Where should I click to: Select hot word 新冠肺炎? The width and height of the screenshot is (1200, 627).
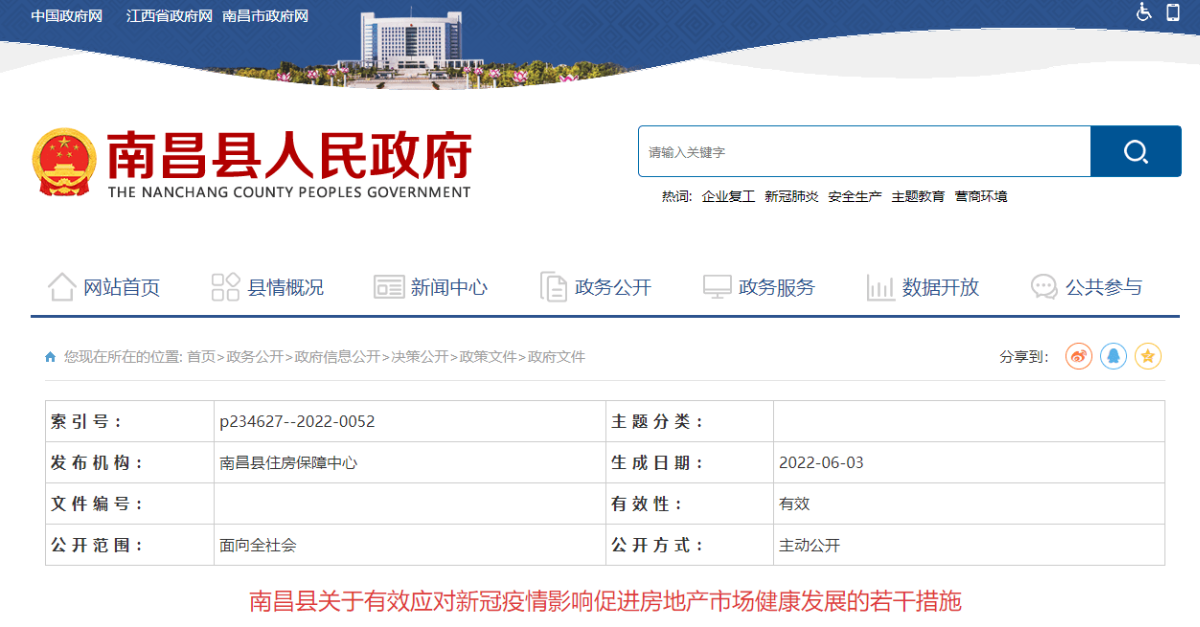[x=791, y=197]
